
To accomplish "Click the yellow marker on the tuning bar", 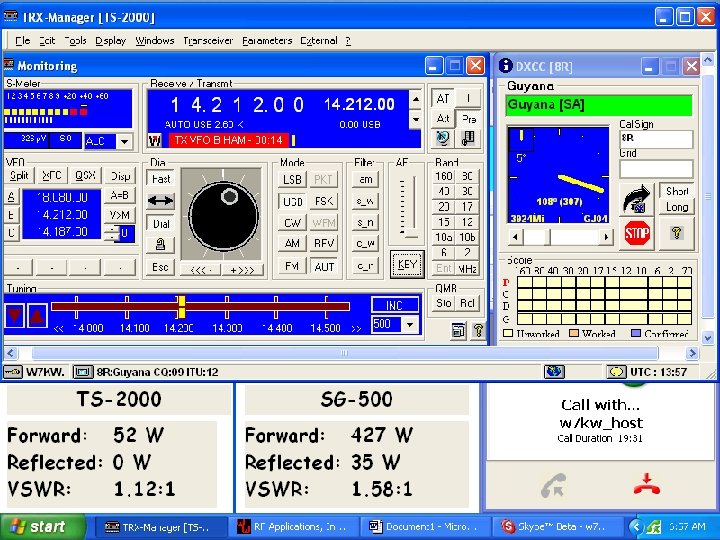I will click(x=181, y=307).
